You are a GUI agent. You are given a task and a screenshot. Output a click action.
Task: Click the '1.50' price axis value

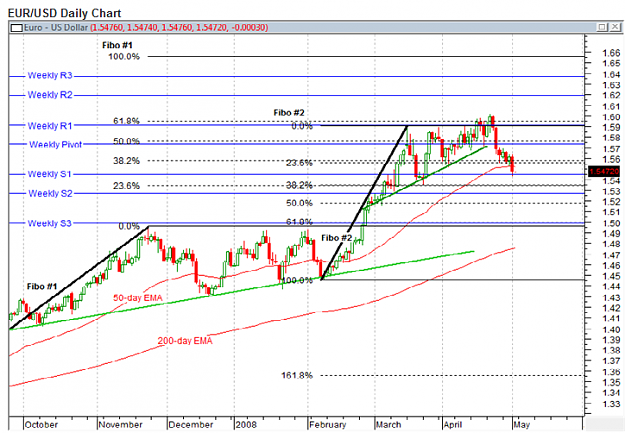click(611, 223)
